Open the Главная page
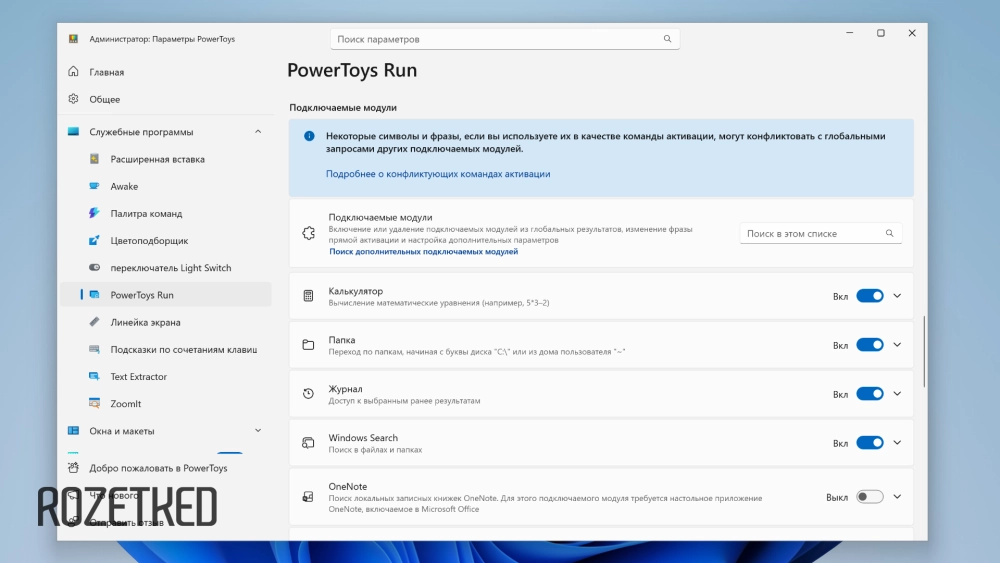The image size is (1000, 563). point(106,72)
